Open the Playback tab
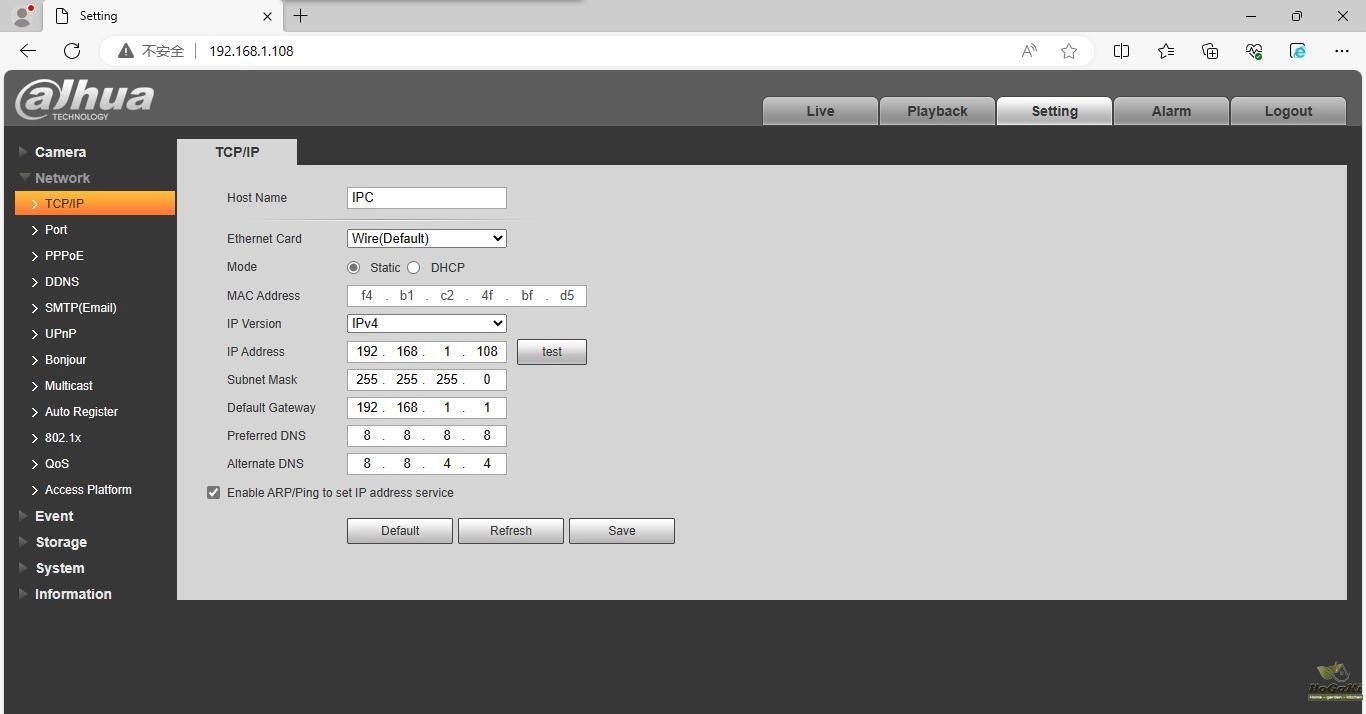The image size is (1366, 714). coord(937,111)
